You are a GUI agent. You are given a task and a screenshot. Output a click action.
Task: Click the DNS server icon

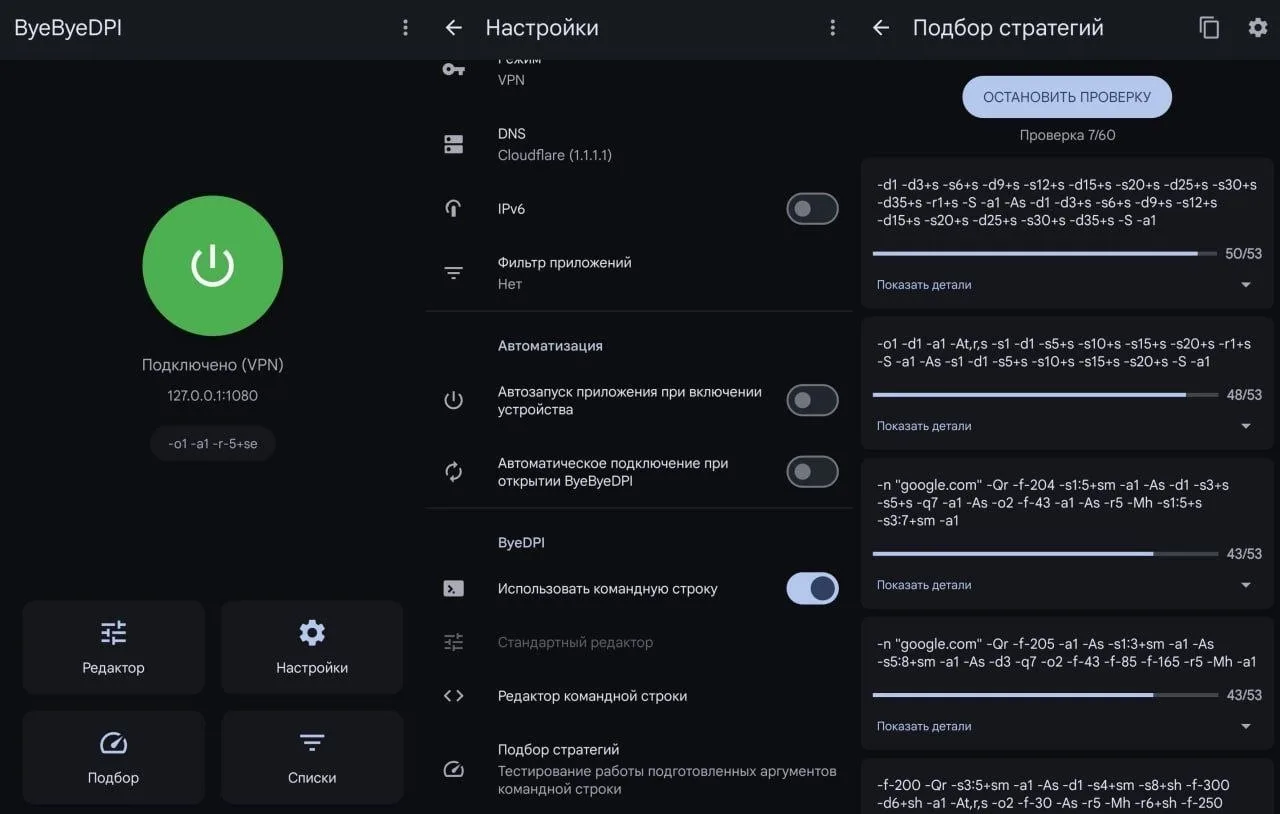pyautogui.click(x=454, y=145)
